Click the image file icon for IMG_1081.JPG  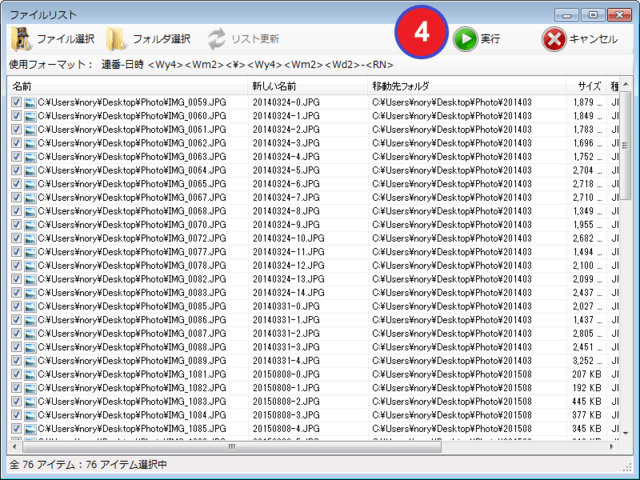[x=30, y=374]
